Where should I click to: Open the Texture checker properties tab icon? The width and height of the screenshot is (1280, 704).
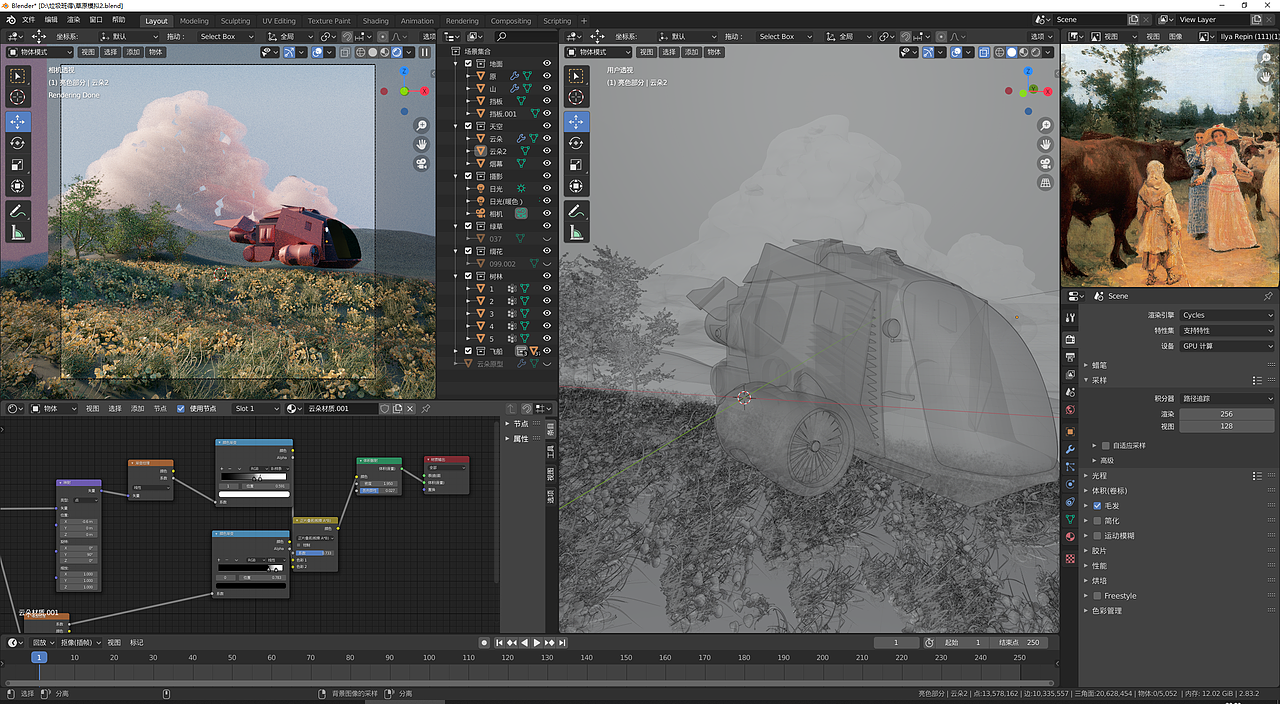pos(1070,558)
